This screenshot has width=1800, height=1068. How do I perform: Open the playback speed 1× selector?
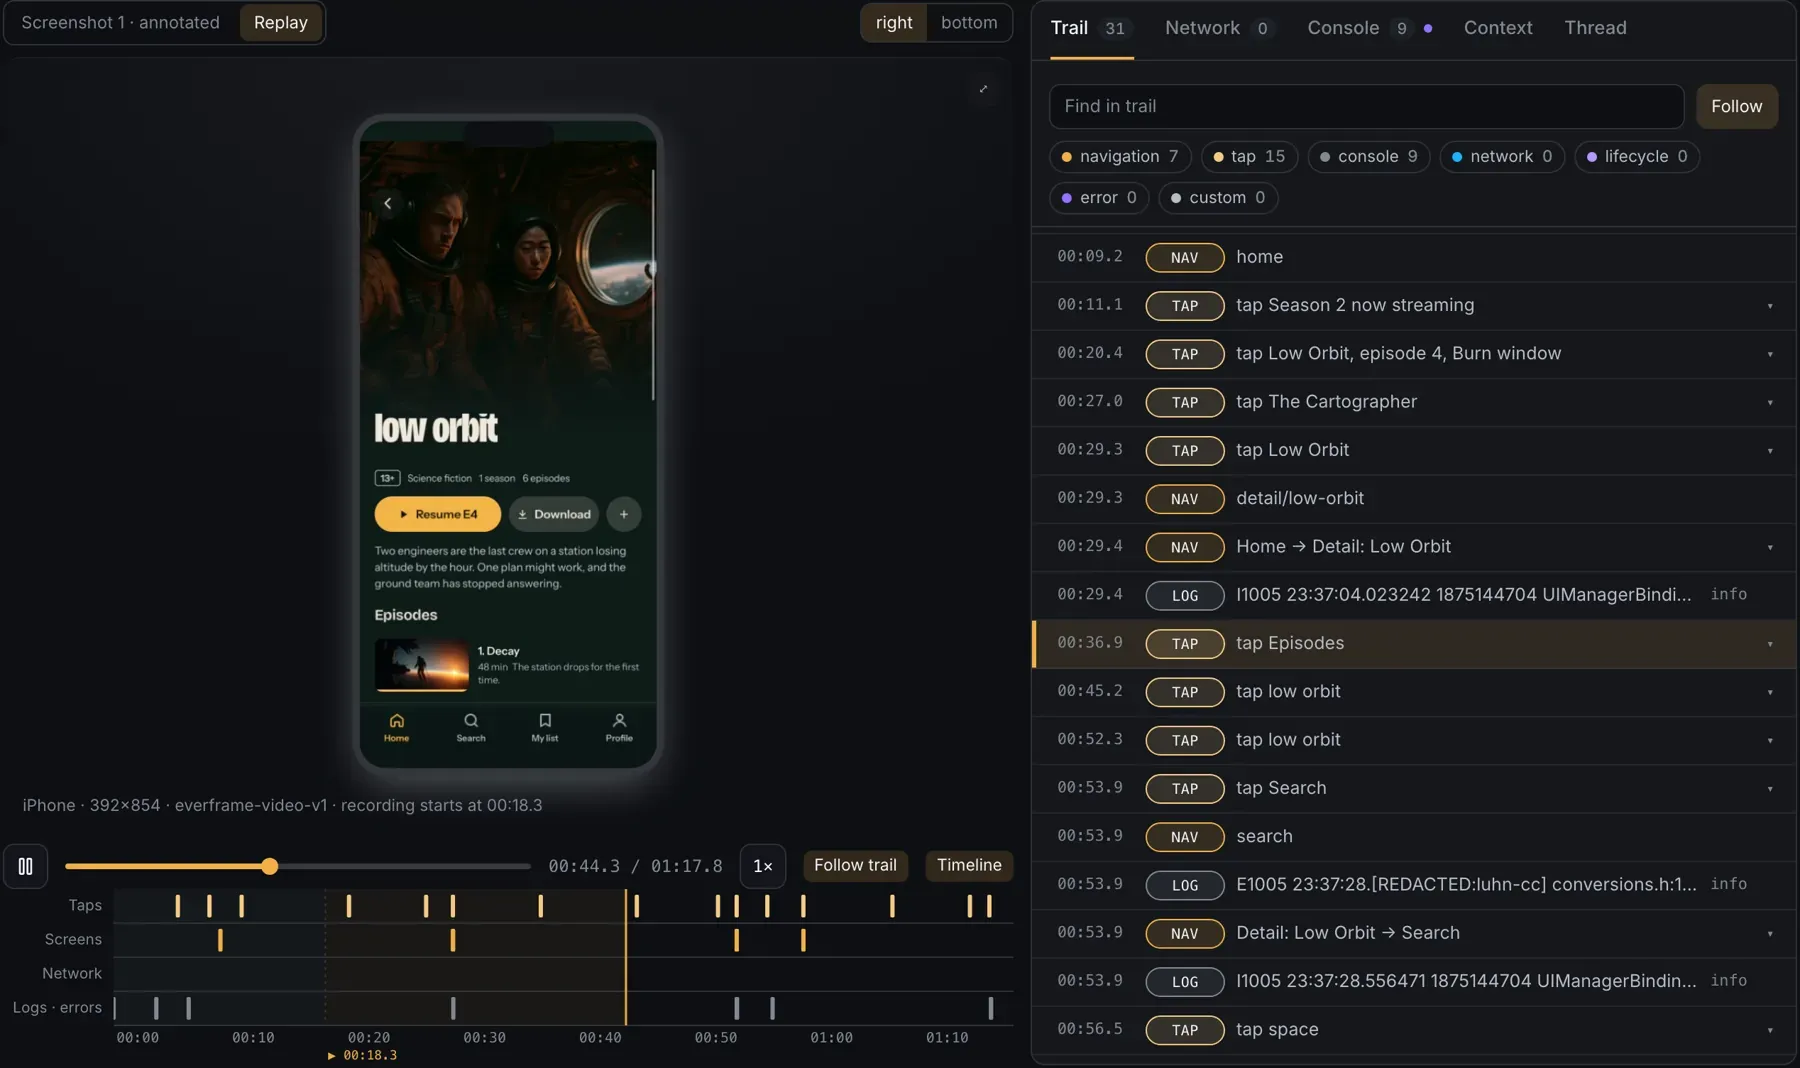pos(763,866)
